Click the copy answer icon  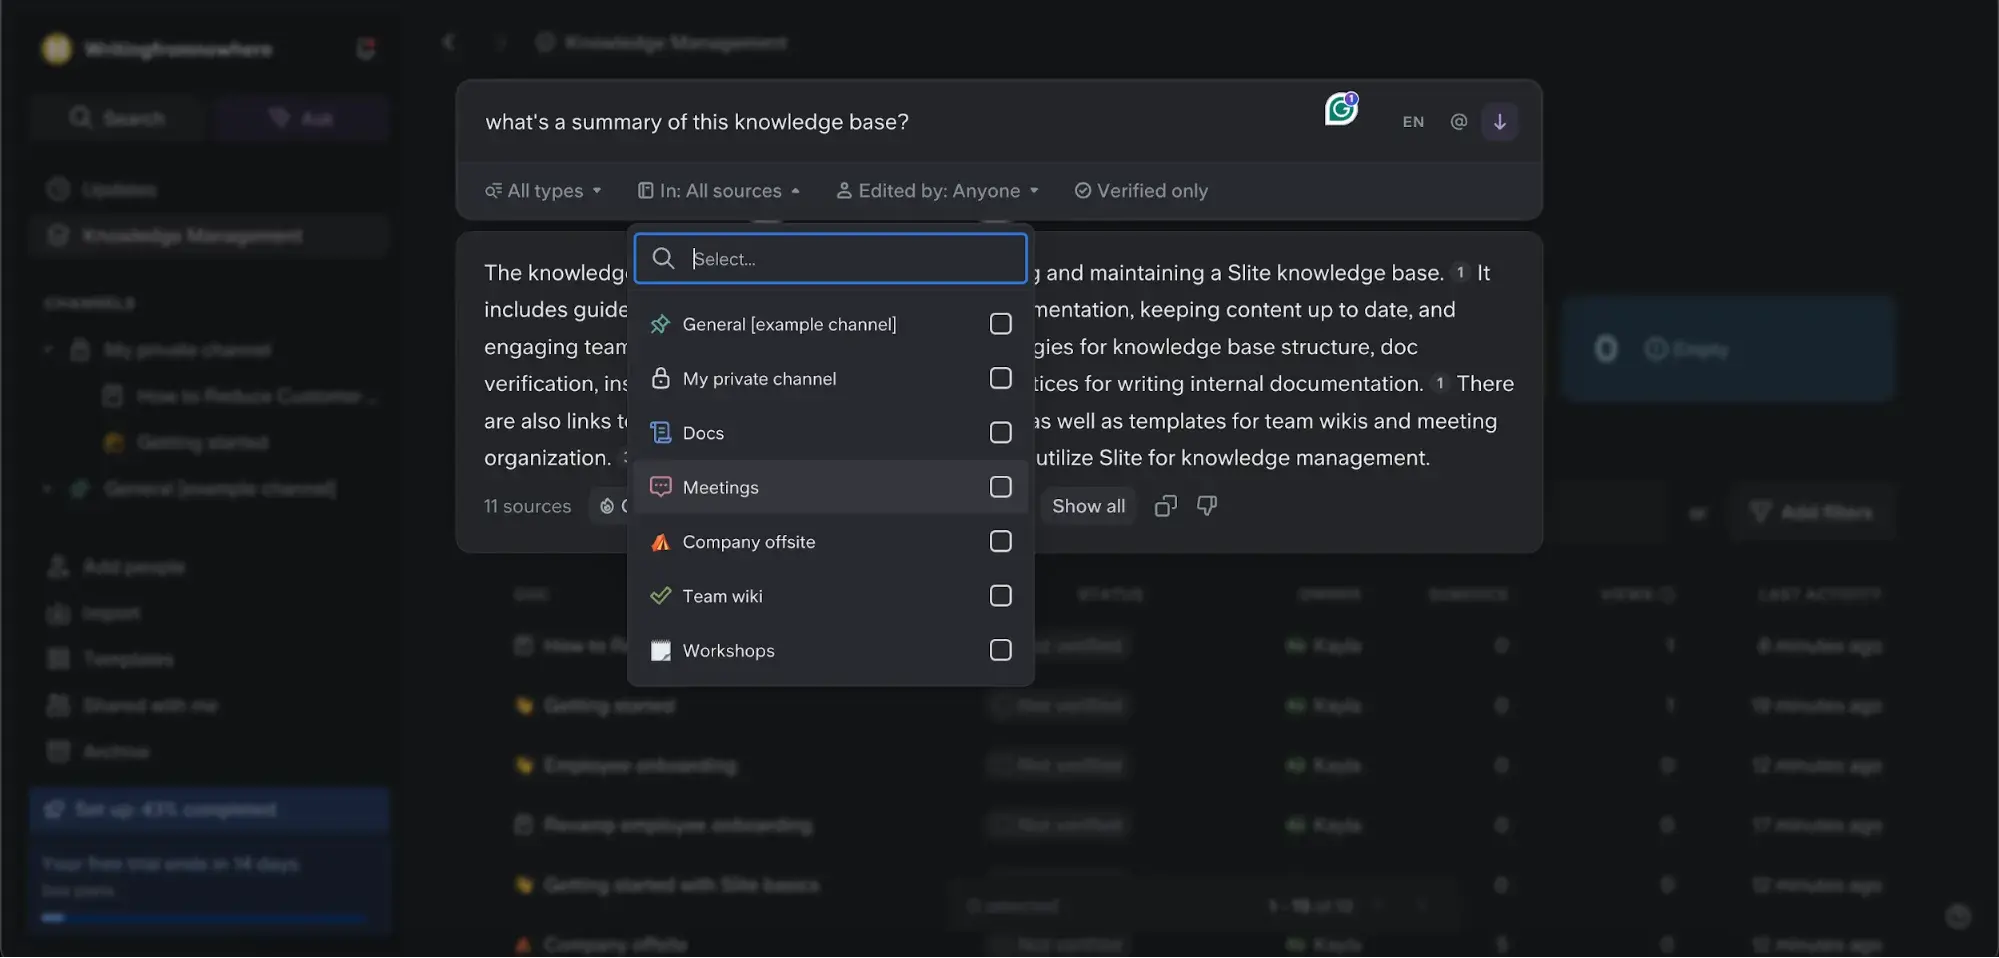click(x=1165, y=506)
